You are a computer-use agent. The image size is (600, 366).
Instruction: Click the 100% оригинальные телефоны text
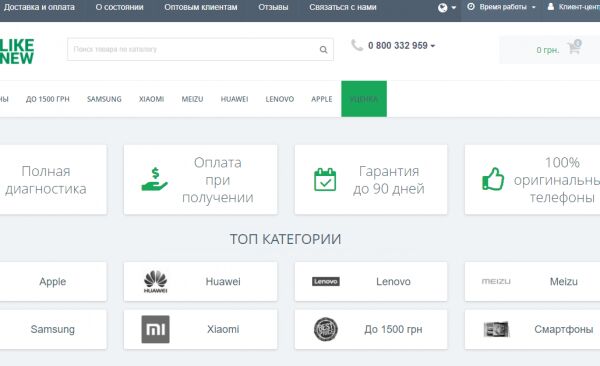[x=557, y=180]
